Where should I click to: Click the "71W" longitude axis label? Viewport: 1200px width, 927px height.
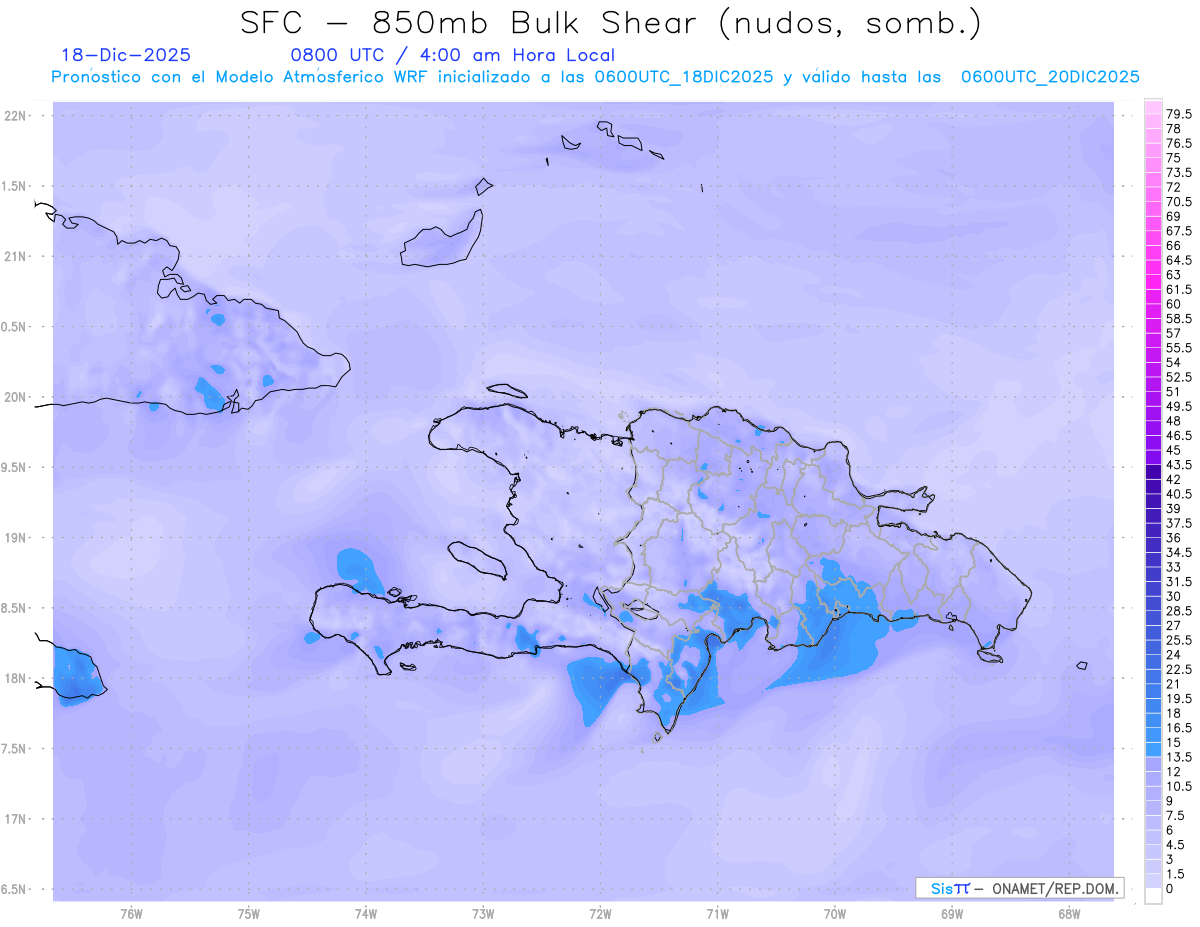click(x=717, y=914)
